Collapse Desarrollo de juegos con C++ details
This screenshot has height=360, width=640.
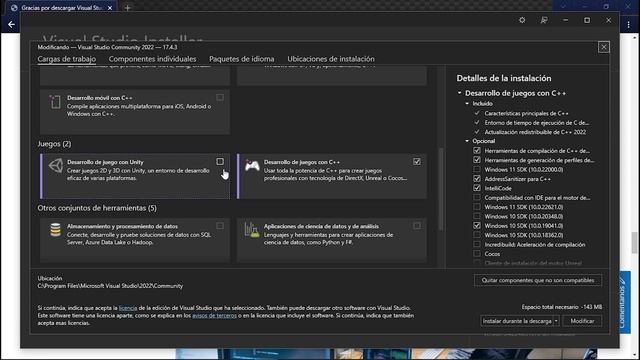(x=460, y=93)
